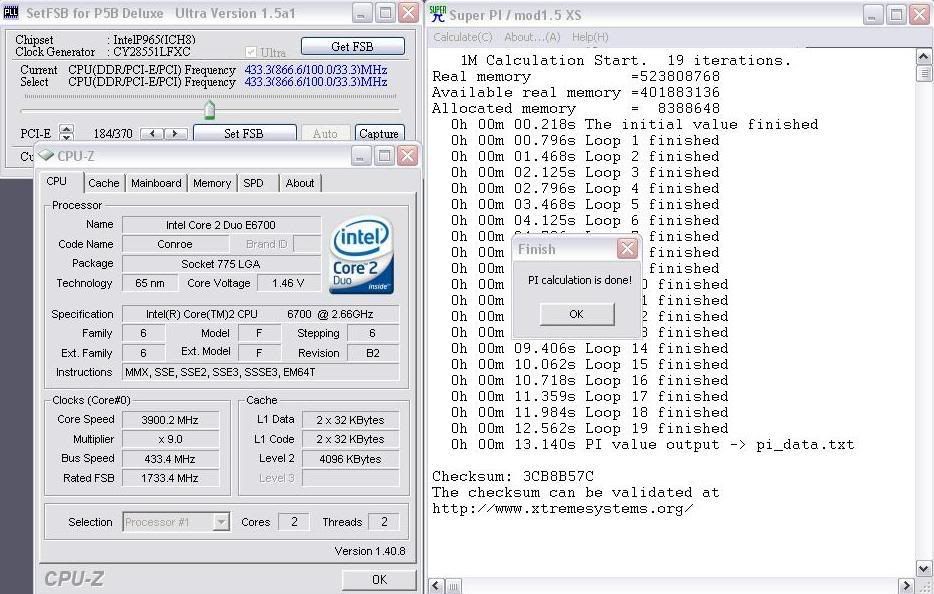The image size is (934, 594).
Task: Close the Finish dialog with its X
Action: (627, 248)
